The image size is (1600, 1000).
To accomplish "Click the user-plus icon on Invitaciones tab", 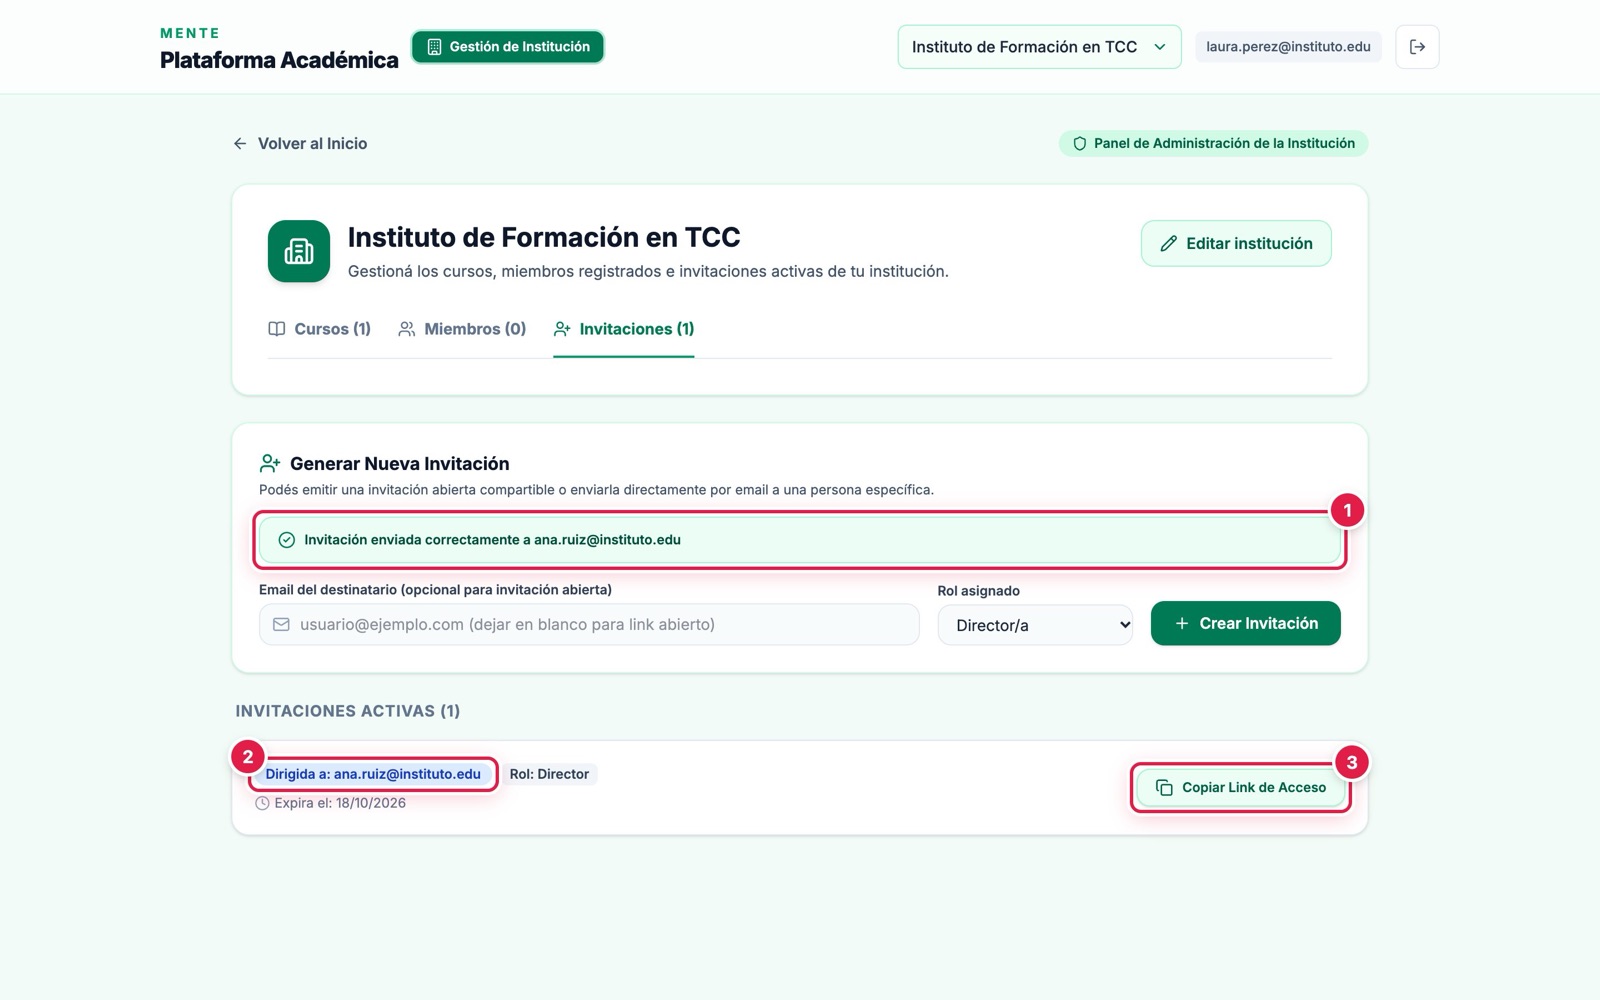I will (562, 329).
